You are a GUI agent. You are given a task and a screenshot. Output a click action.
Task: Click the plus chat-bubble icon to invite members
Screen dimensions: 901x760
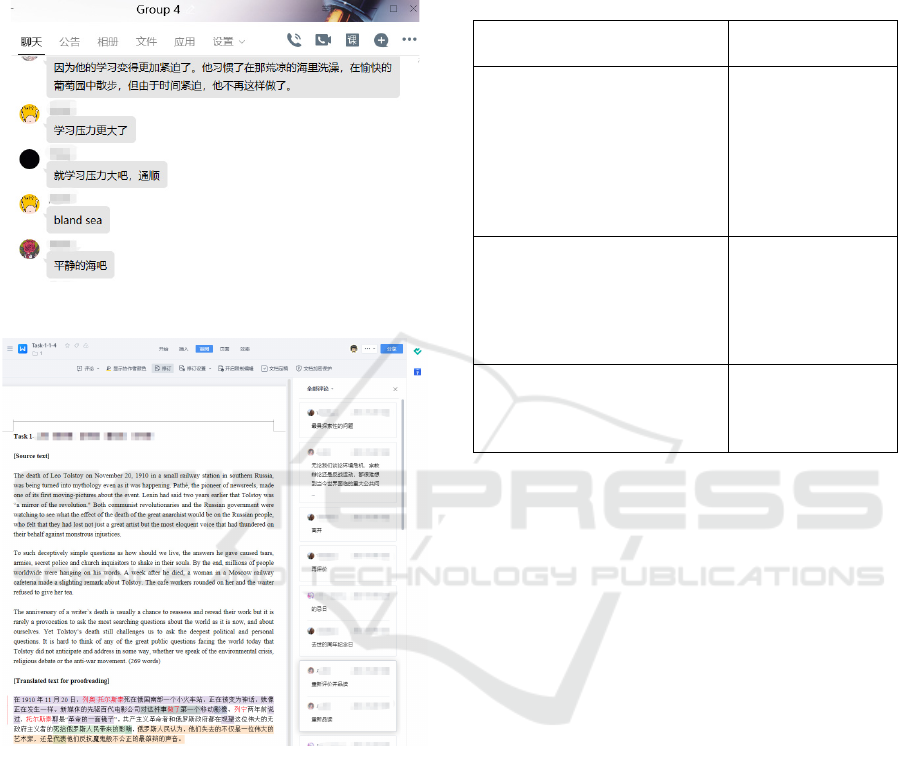tap(381, 40)
